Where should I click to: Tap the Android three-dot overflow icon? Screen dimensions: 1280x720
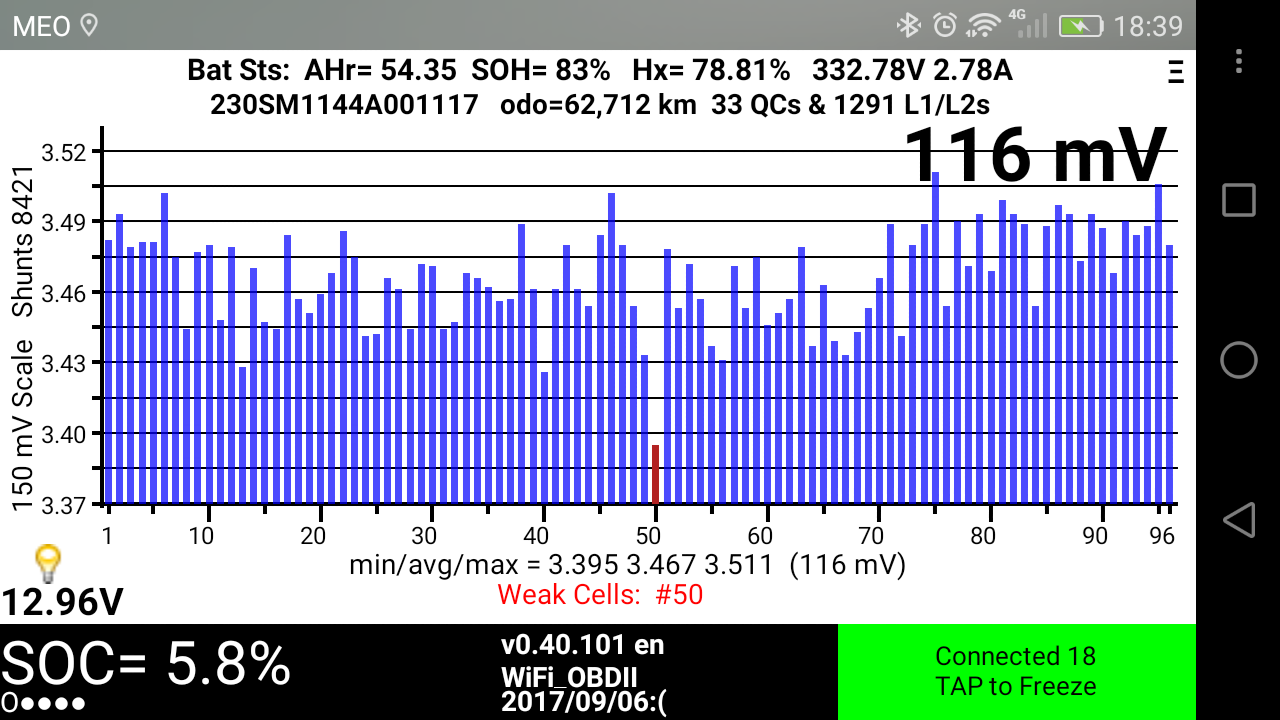click(x=1239, y=61)
